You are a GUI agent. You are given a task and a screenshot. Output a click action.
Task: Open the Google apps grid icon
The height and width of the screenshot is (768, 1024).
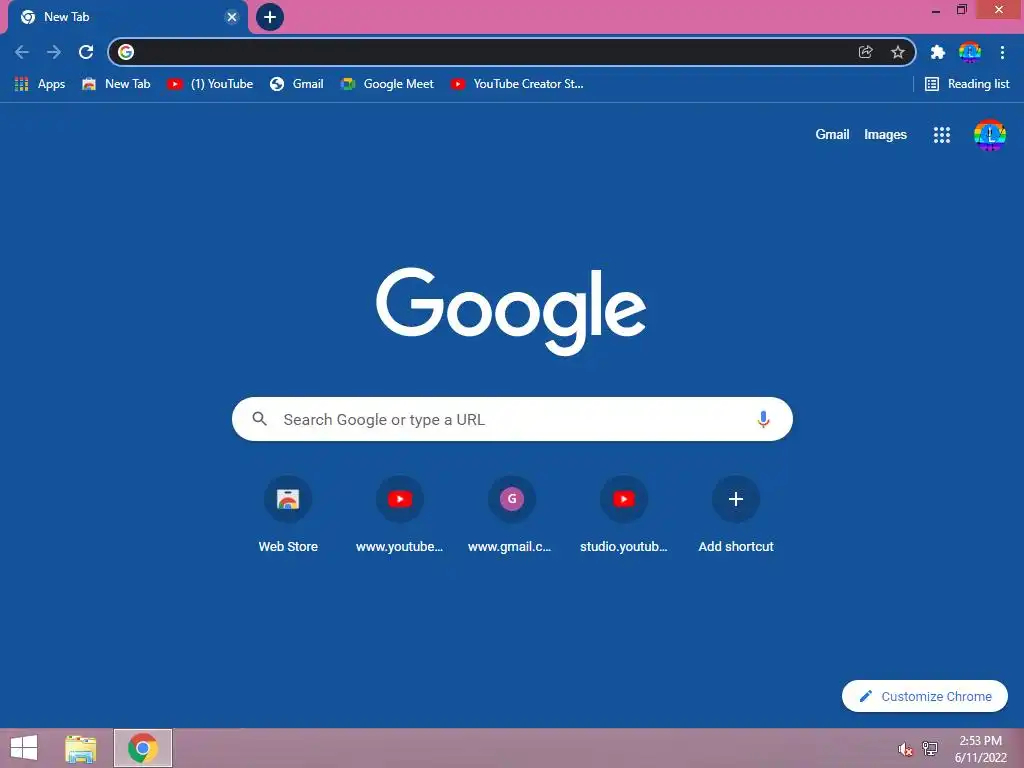click(x=942, y=135)
